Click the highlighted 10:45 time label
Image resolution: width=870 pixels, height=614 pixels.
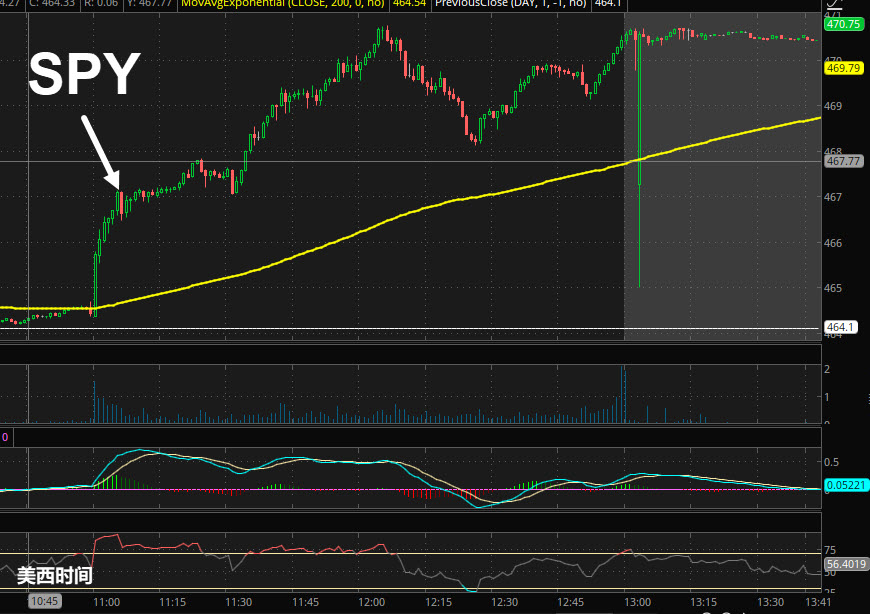[x=44, y=601]
